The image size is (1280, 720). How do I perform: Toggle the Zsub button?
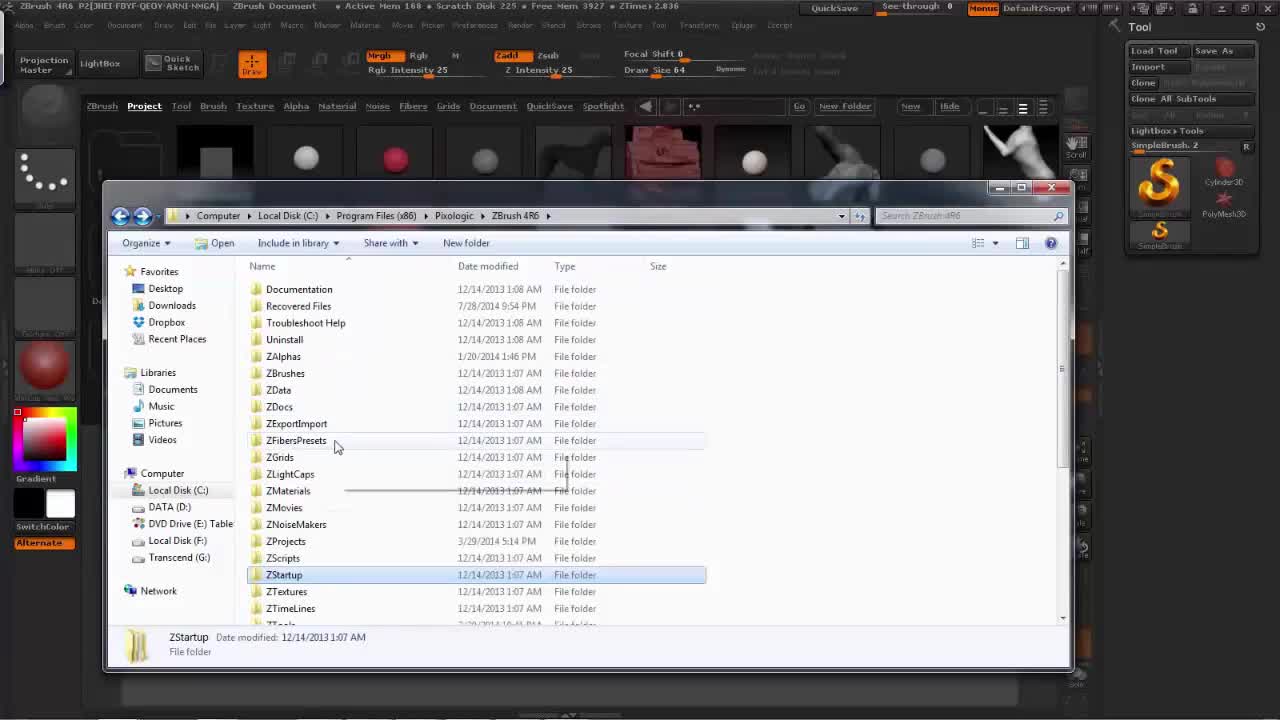548,56
